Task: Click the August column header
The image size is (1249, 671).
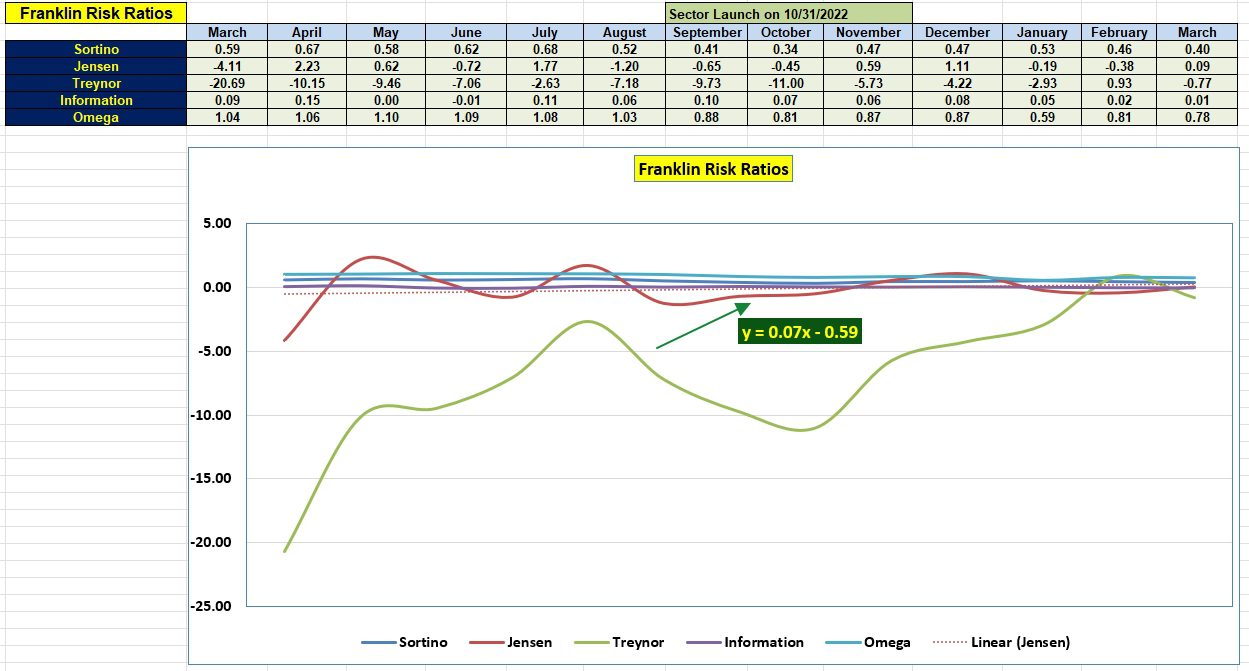Action: point(625,32)
